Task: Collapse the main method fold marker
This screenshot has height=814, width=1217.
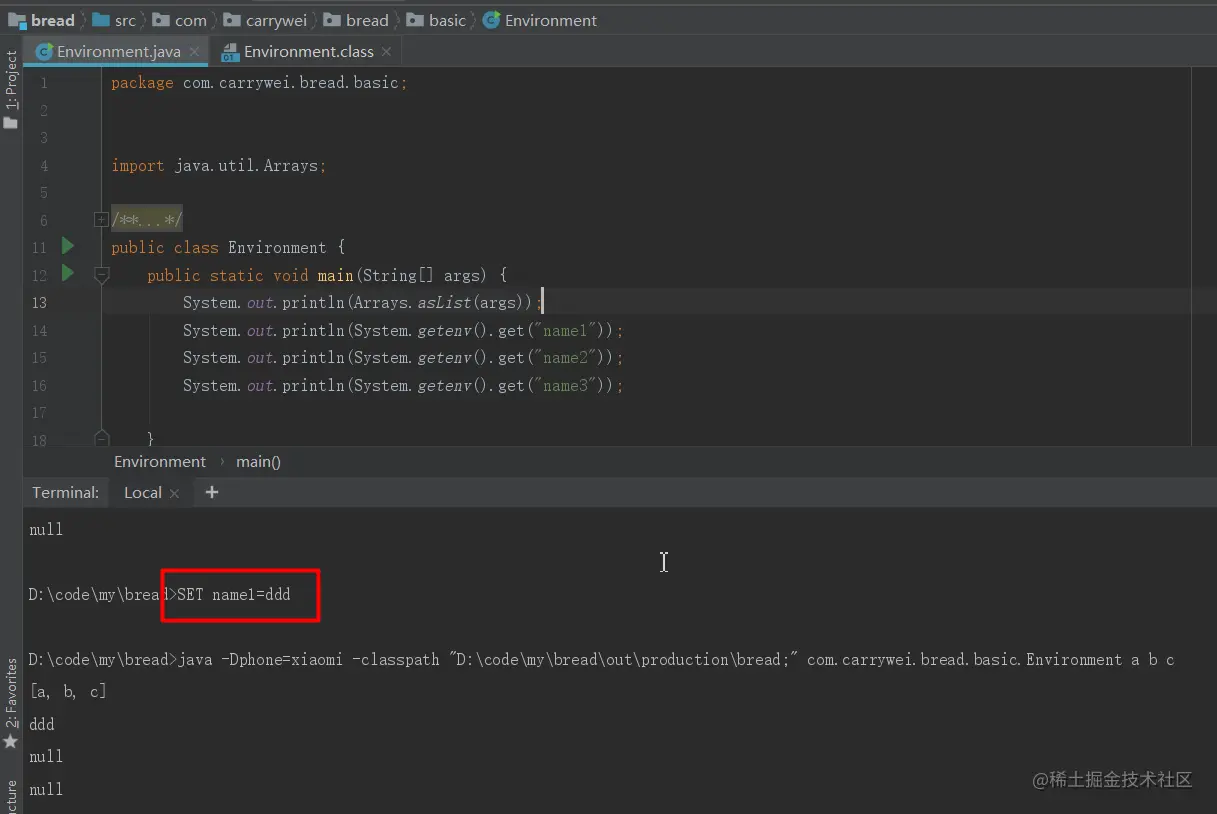Action: [x=101, y=275]
